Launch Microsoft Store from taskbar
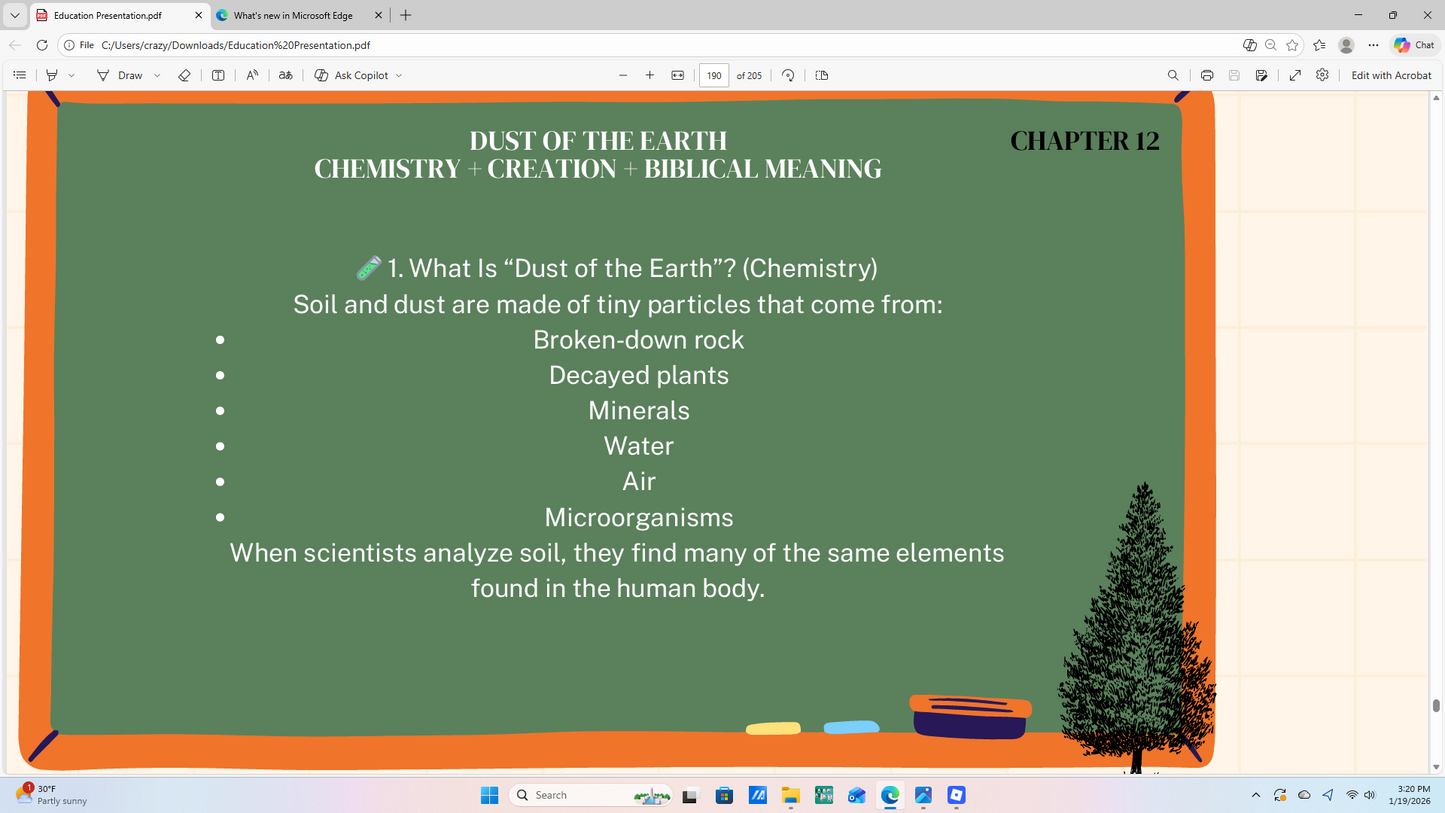The height and width of the screenshot is (813, 1445). [724, 795]
